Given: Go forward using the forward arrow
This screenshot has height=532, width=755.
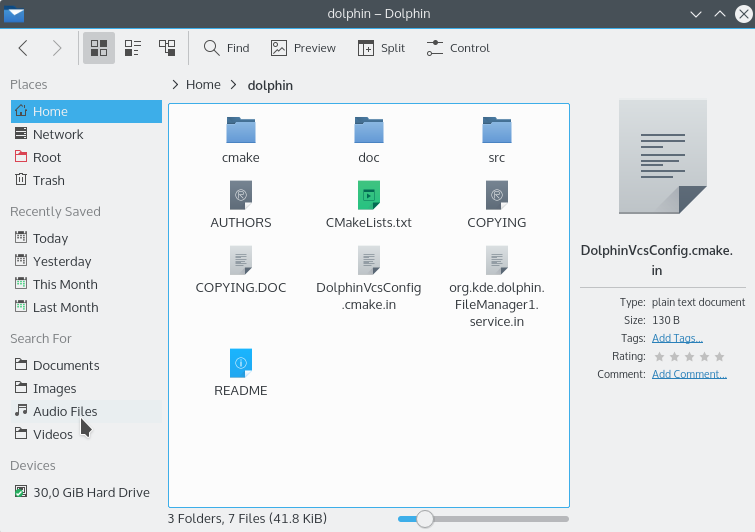Looking at the screenshot, I should (57, 48).
